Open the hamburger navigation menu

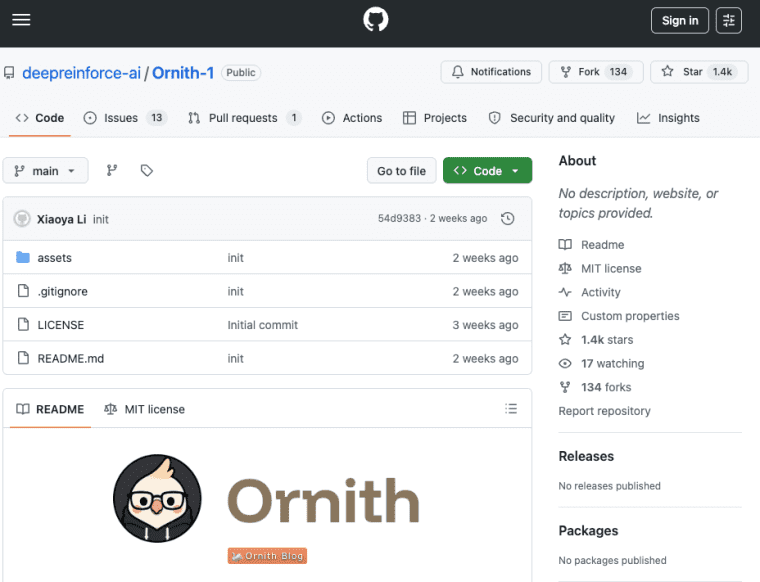[x=21, y=20]
